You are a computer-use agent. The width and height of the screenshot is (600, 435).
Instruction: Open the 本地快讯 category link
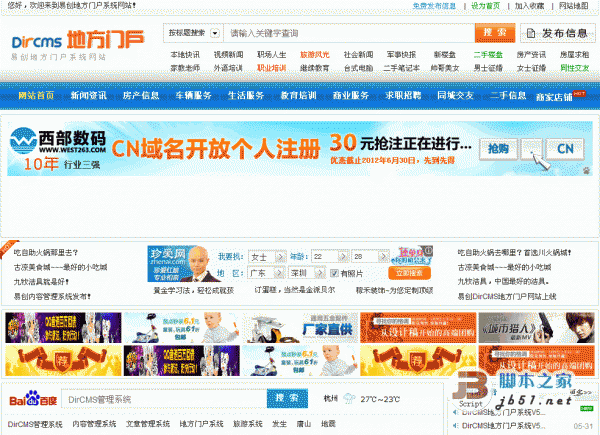tap(185, 55)
